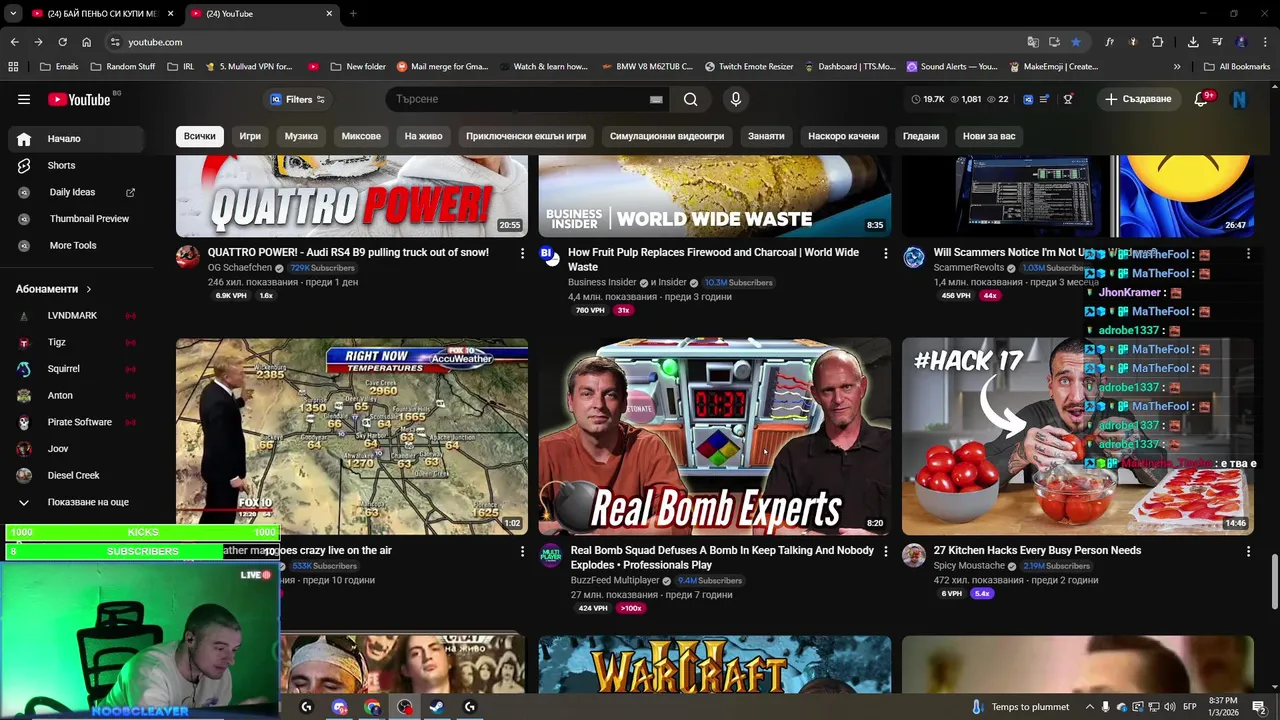This screenshot has width=1280, height=720.
Task: Open options for 27 Kitchen Hacks video
Action: (1248, 551)
